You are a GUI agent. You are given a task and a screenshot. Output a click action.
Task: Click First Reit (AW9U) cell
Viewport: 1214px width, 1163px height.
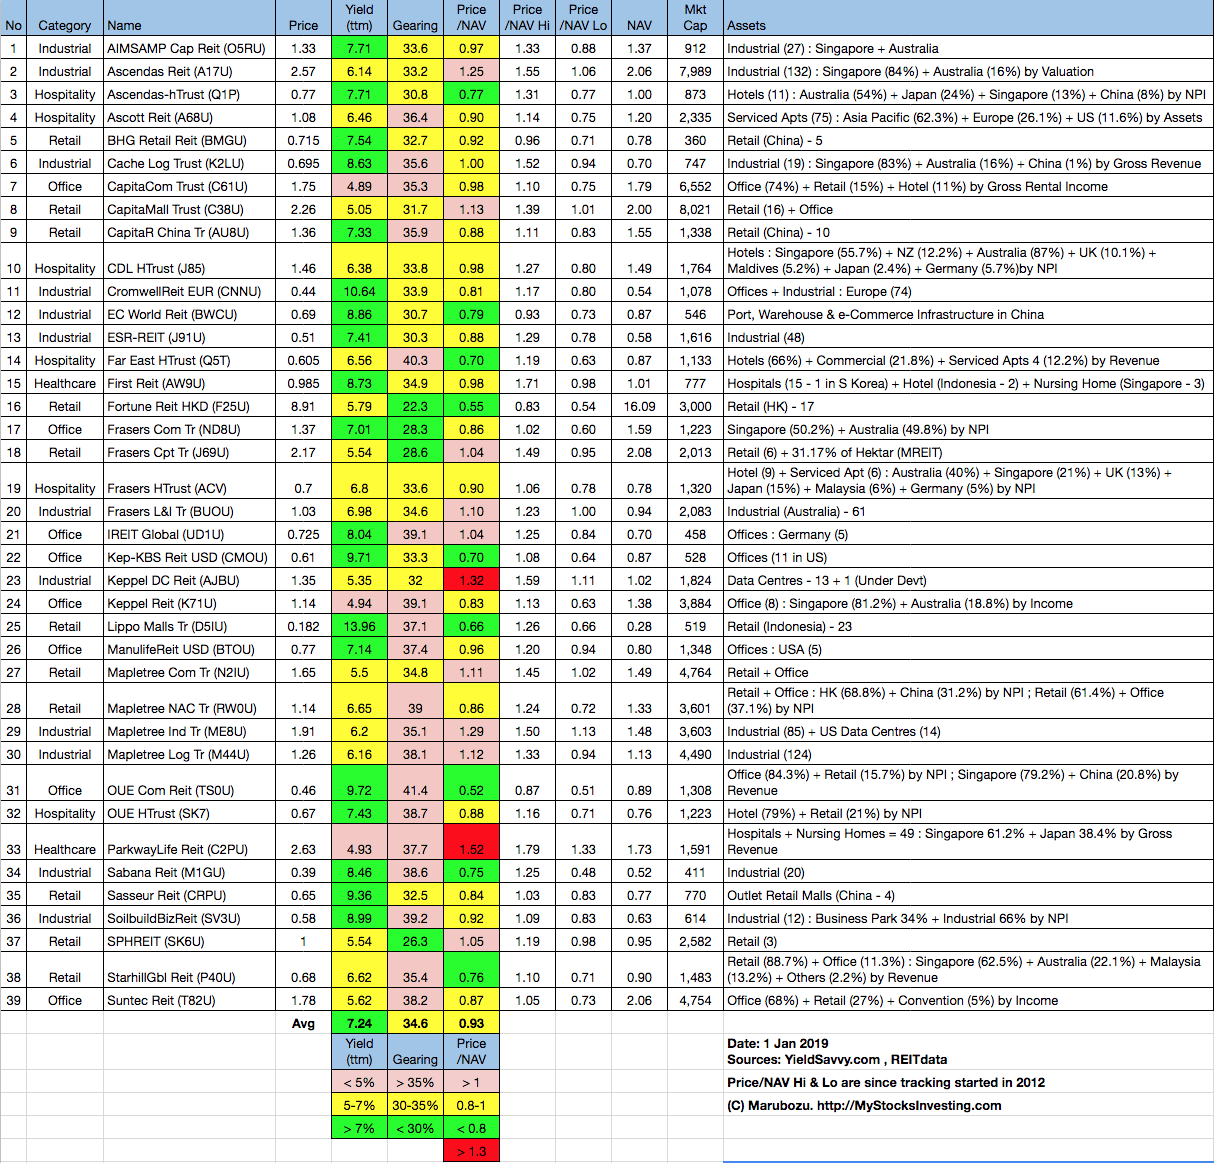[x=189, y=383]
